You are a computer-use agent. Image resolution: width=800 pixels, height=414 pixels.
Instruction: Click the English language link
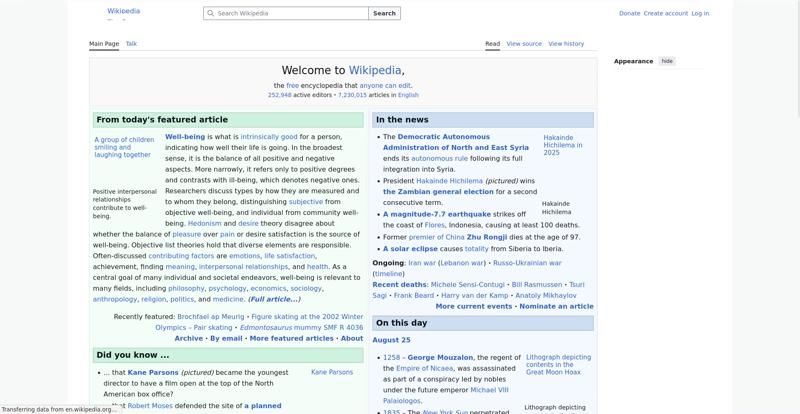pyautogui.click(x=408, y=95)
